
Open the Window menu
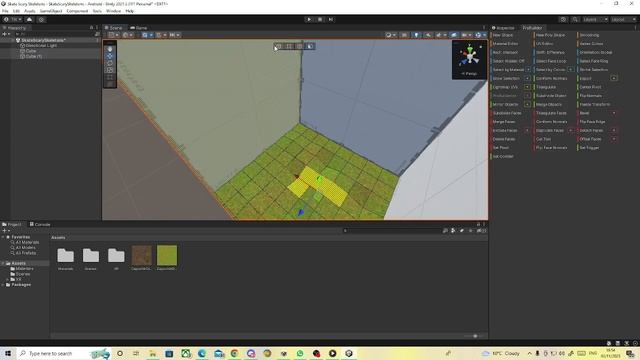click(x=113, y=11)
